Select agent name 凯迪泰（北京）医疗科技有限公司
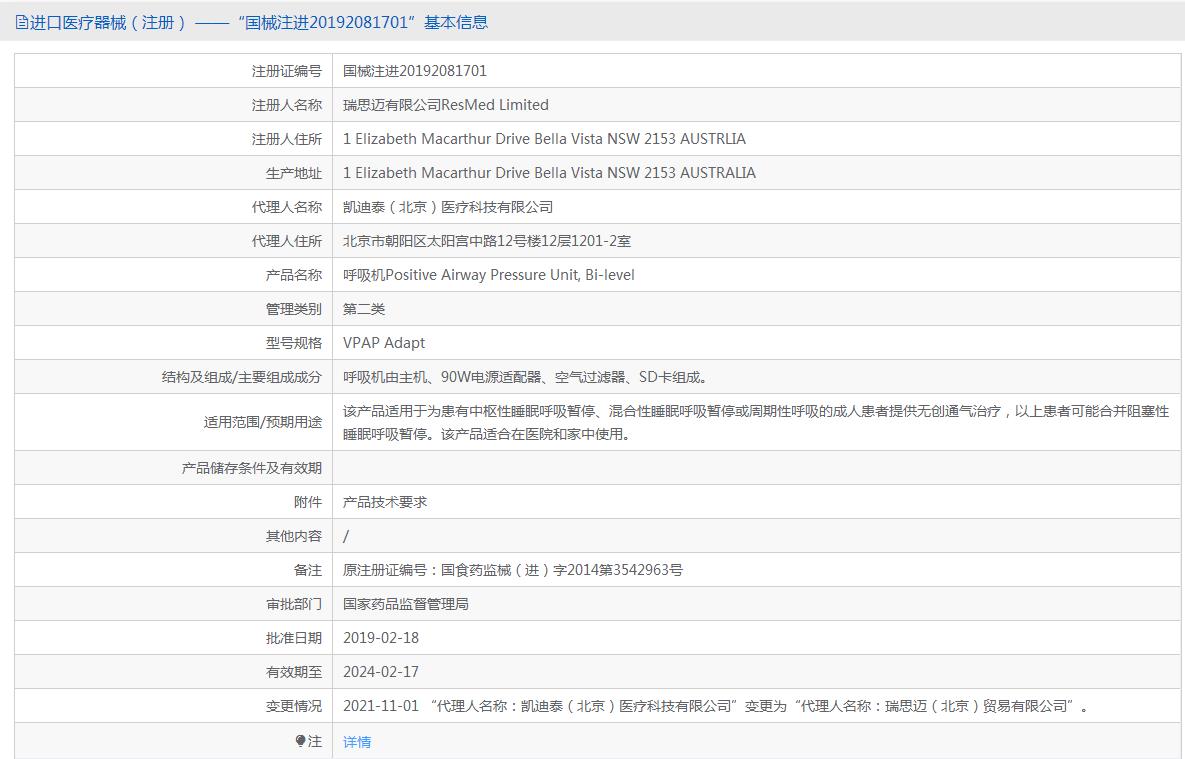1185x759 pixels. 448,207
